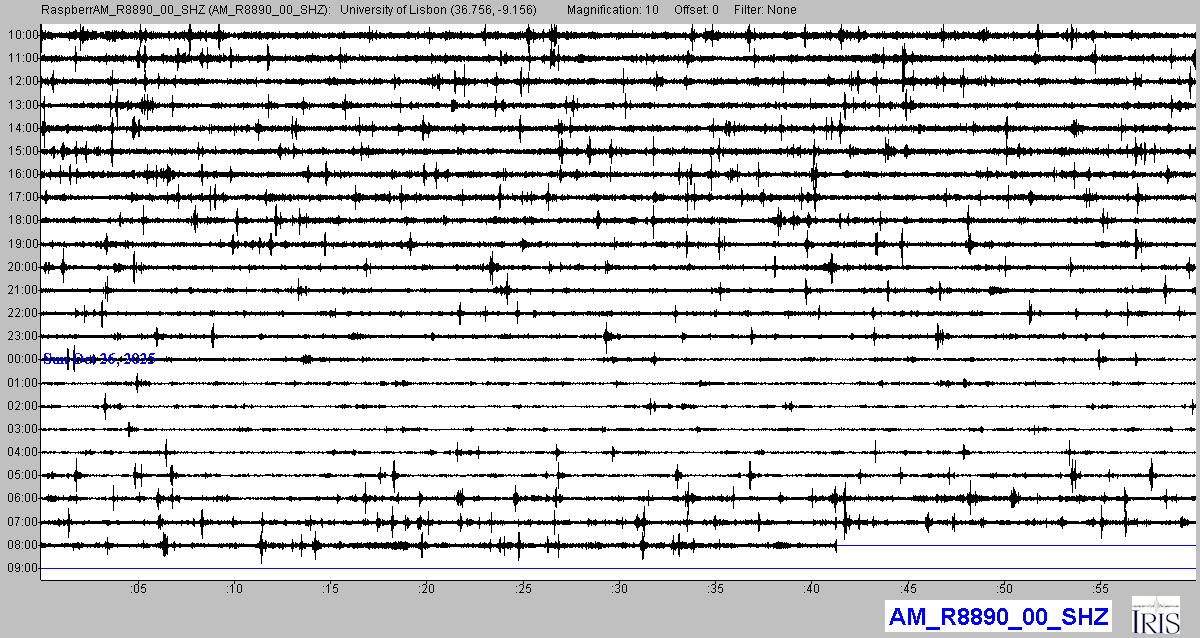Click the blue AM_R8890_00_SHZ station label

tap(997, 616)
